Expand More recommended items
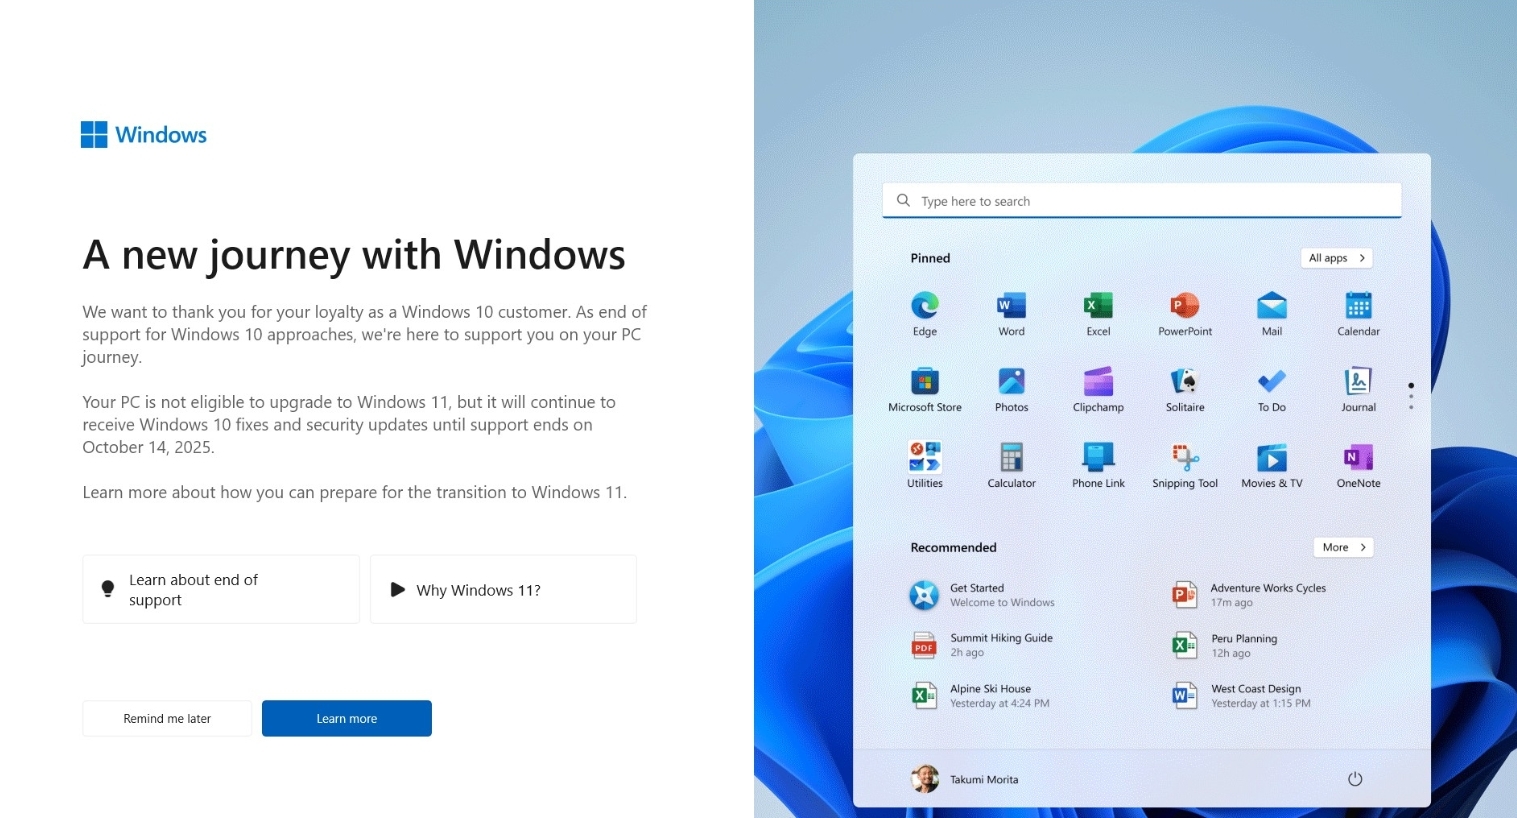Screen dimensions: 1517x818 pos(1343,547)
